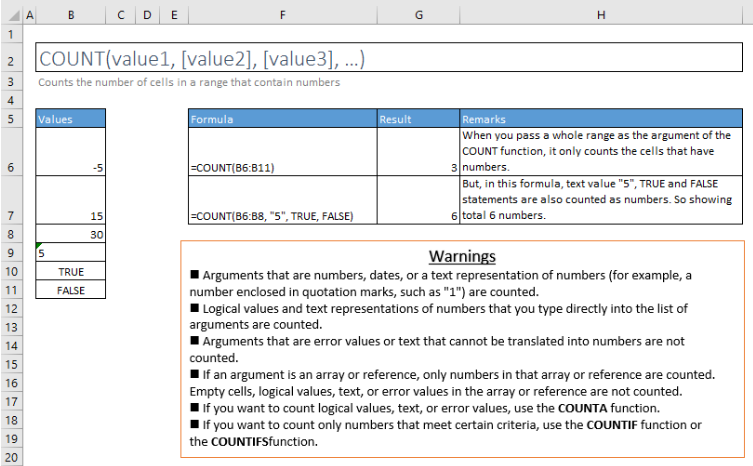This screenshot has height=466, width=753.
Task: Click the select-all corner triangle
Action: click(14, 16)
